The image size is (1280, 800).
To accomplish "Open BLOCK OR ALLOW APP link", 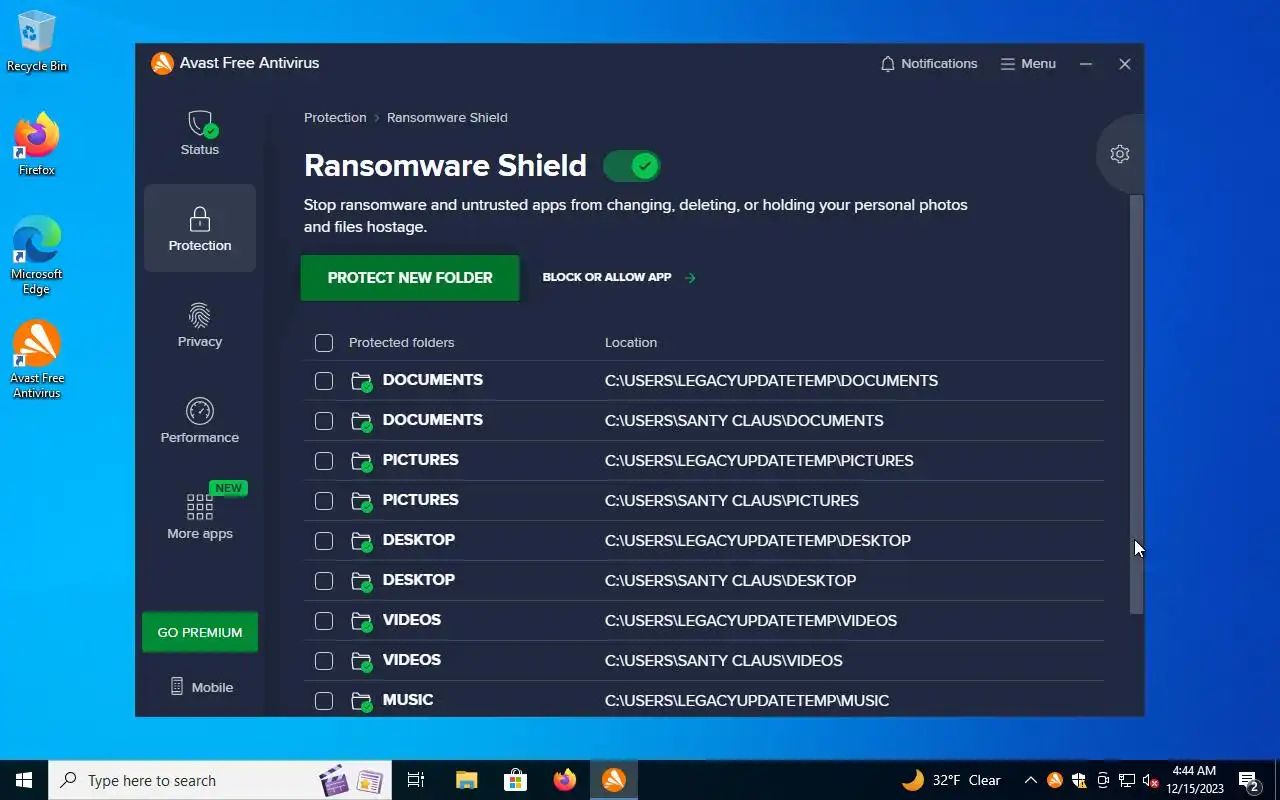I will pos(619,277).
